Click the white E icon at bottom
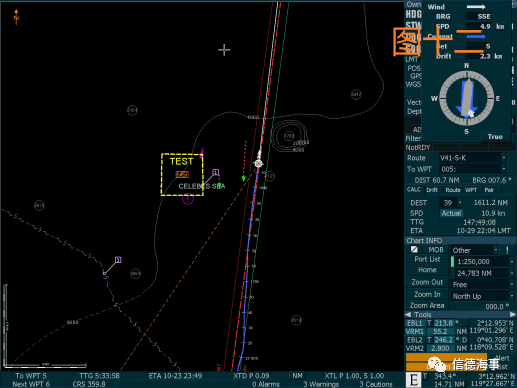The height and width of the screenshot is (388, 517). [x=414, y=380]
